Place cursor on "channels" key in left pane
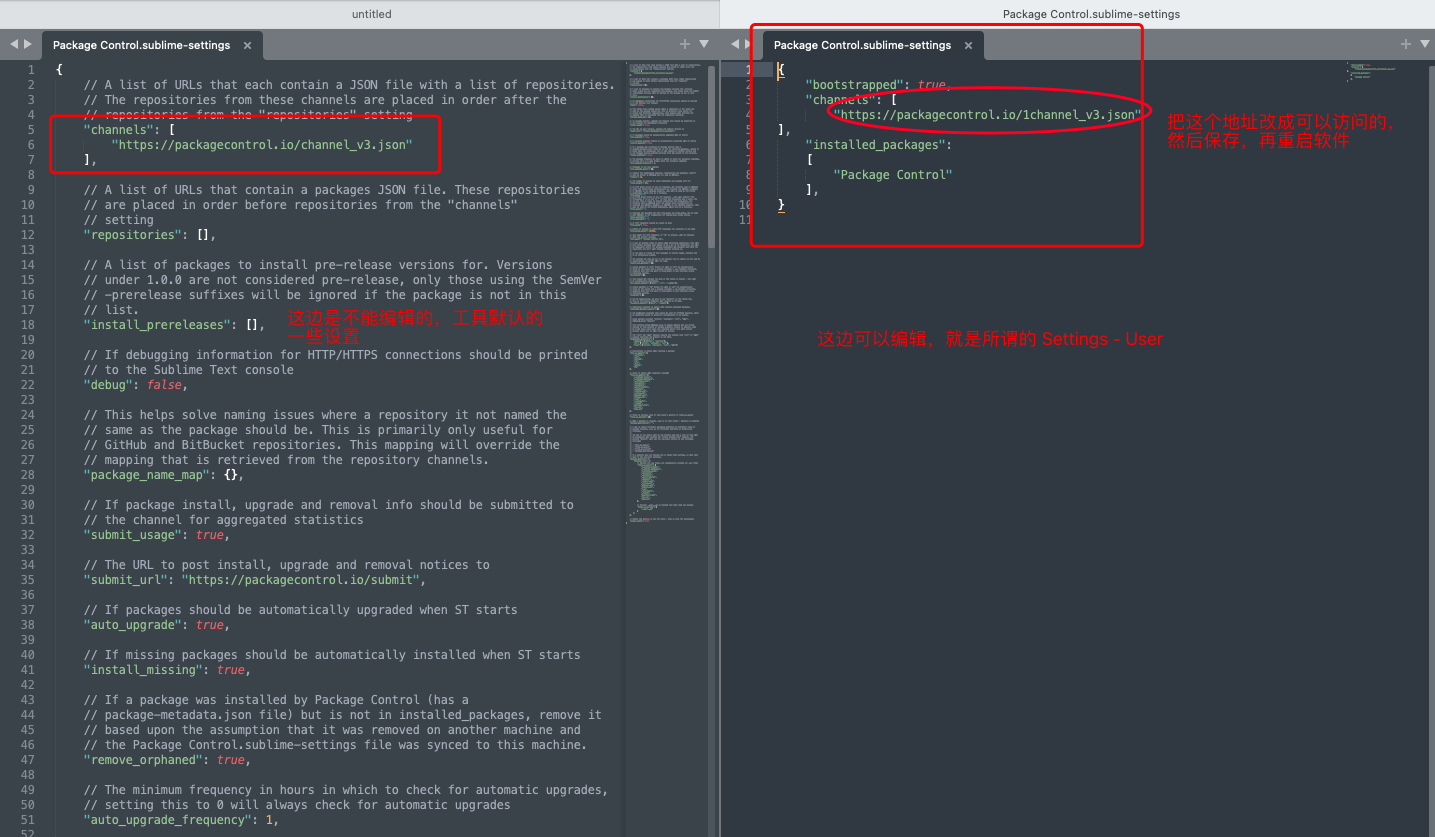Image resolution: width=1435 pixels, height=837 pixels. pos(118,130)
